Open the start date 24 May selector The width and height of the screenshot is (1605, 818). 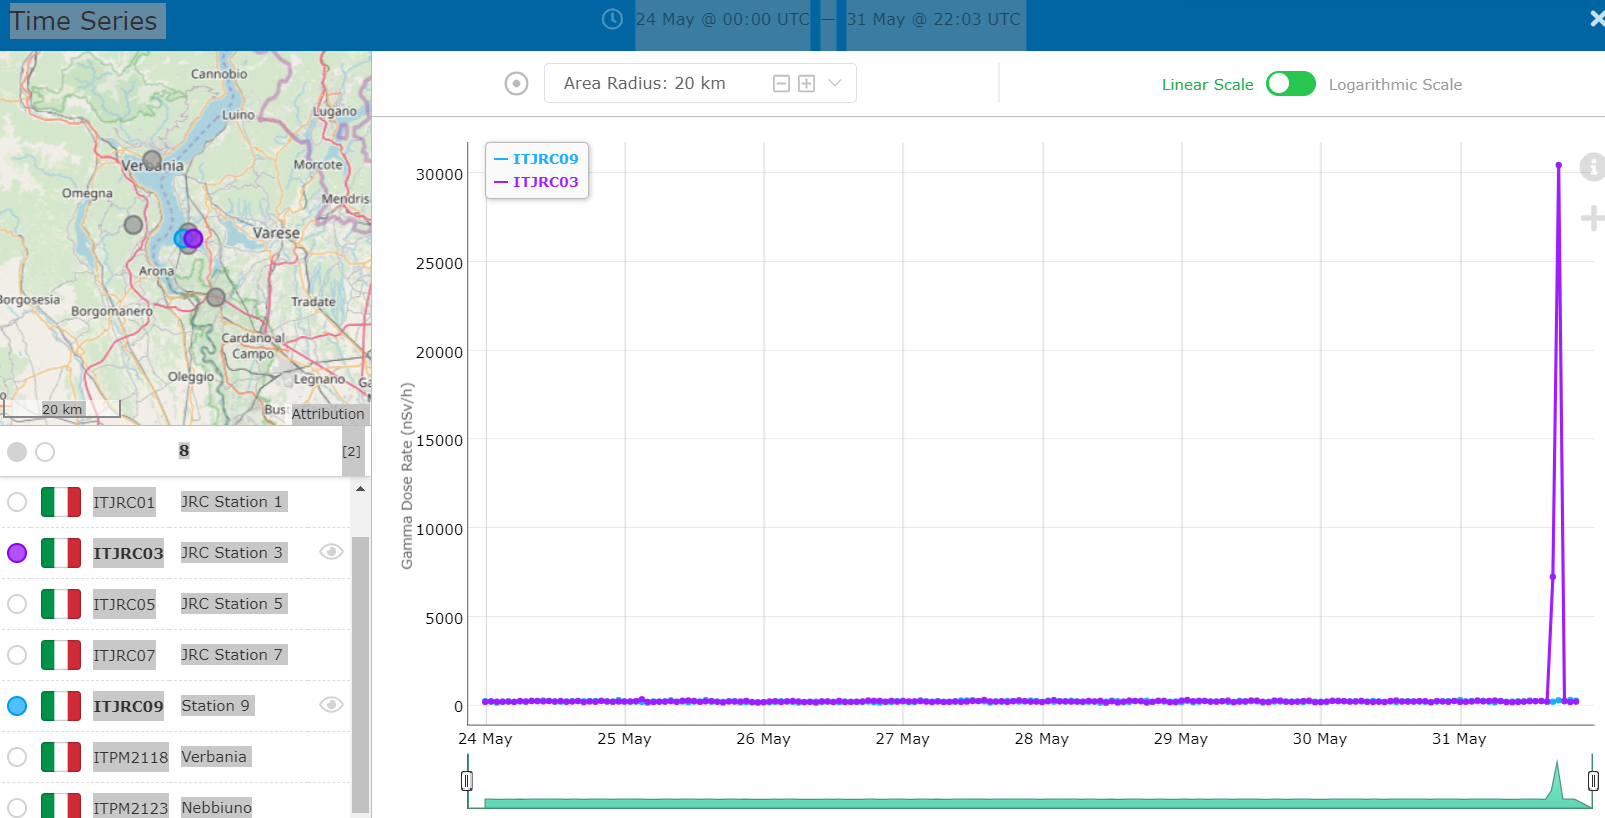(722, 20)
